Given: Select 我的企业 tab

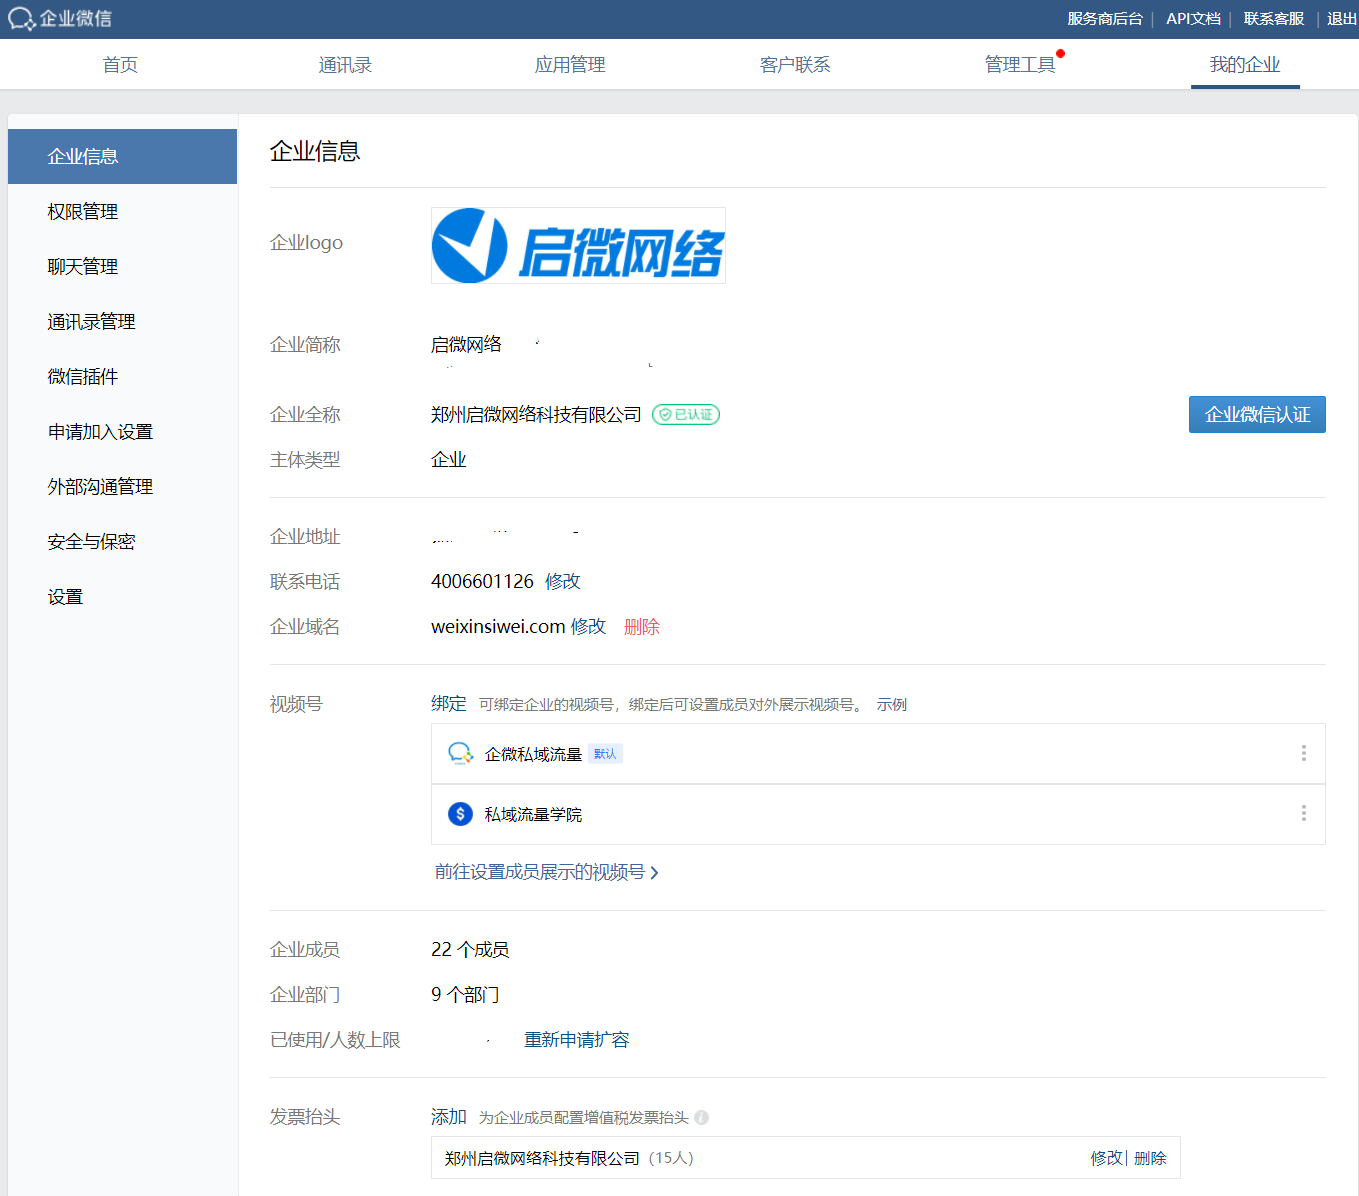Looking at the screenshot, I should (1245, 65).
